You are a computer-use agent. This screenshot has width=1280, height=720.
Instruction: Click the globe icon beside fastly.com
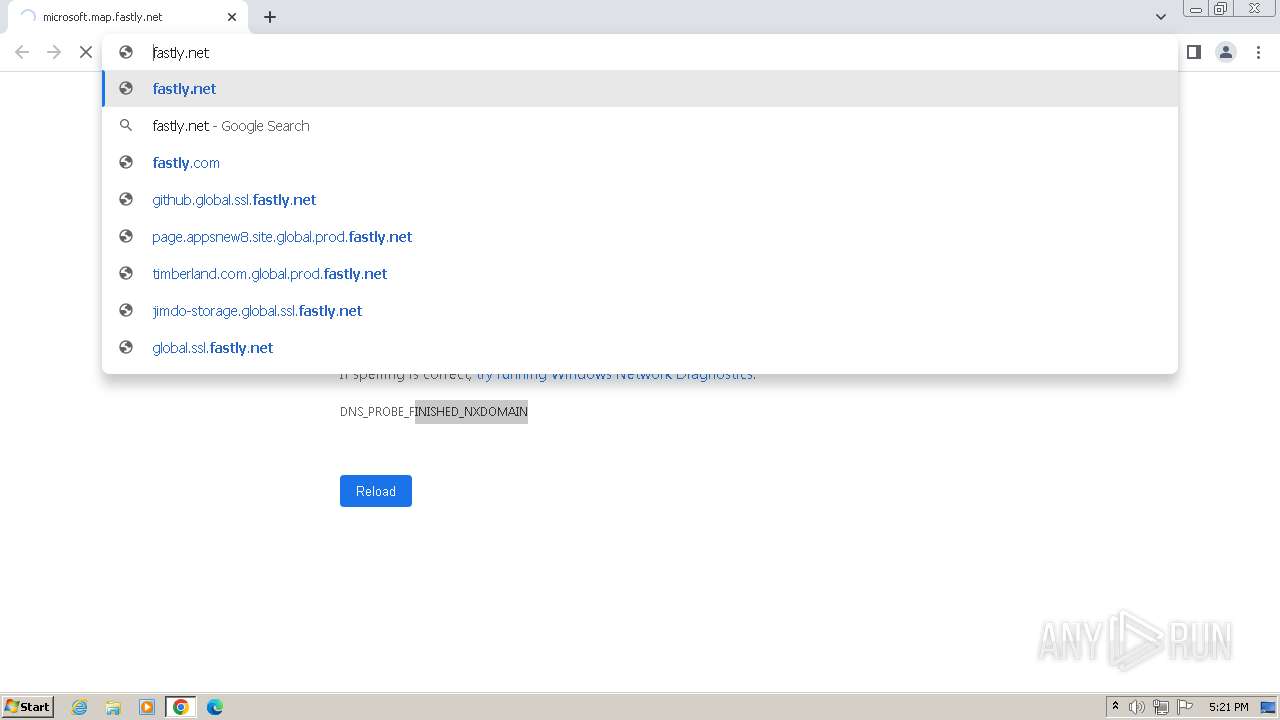pyautogui.click(x=126, y=162)
